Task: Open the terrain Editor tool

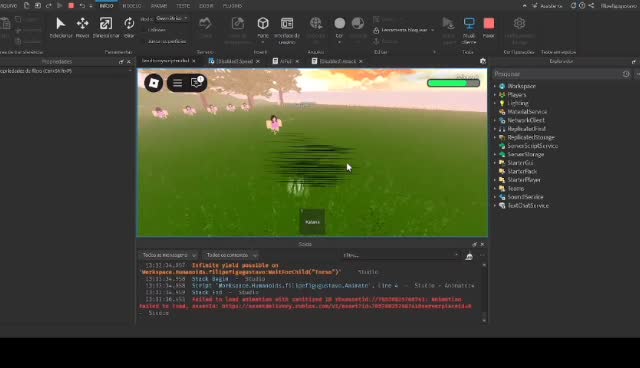Action: point(205,27)
